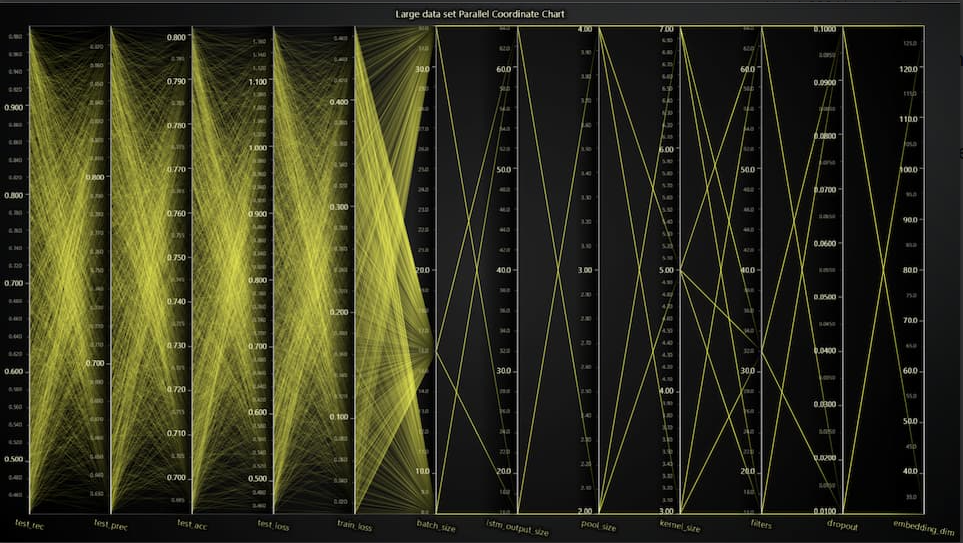This screenshot has width=963, height=543.
Task: Click the 10.0 tick on batch_size axis
Action: 423,472
